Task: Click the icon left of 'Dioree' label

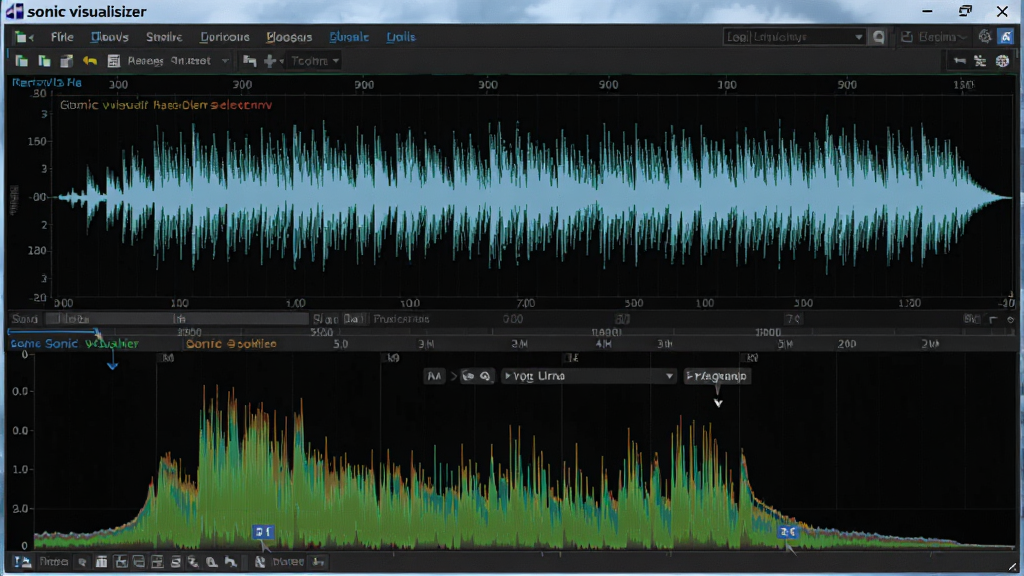Action: 259,562
